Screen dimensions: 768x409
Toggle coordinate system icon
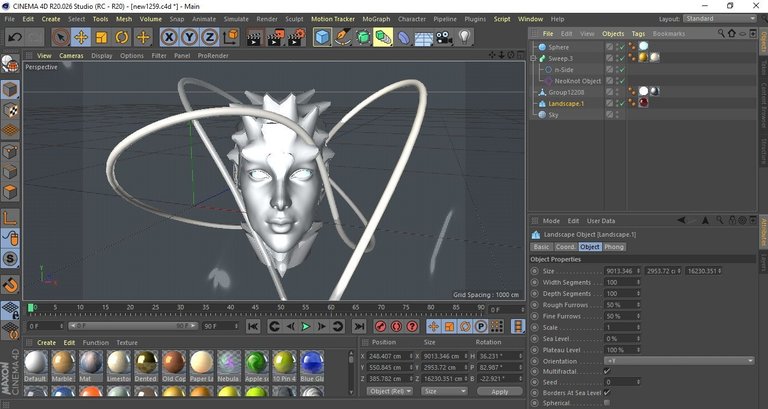coord(230,37)
